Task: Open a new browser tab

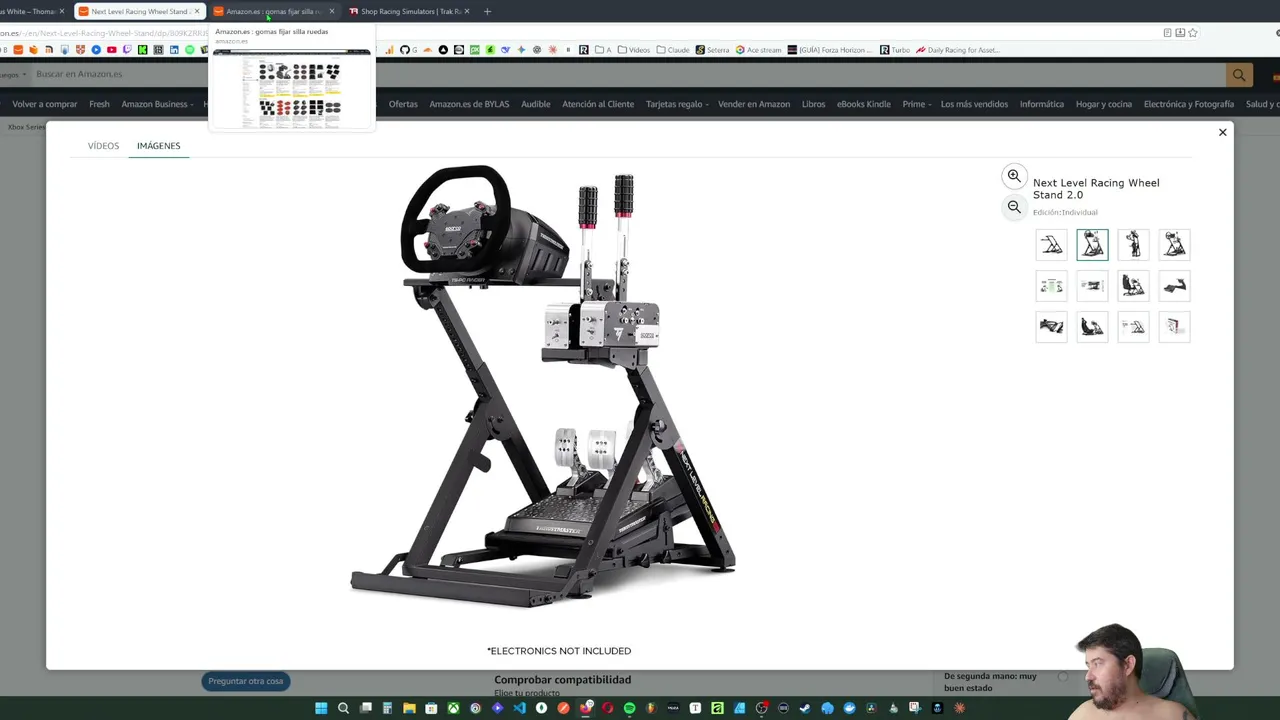Action: 487,11
